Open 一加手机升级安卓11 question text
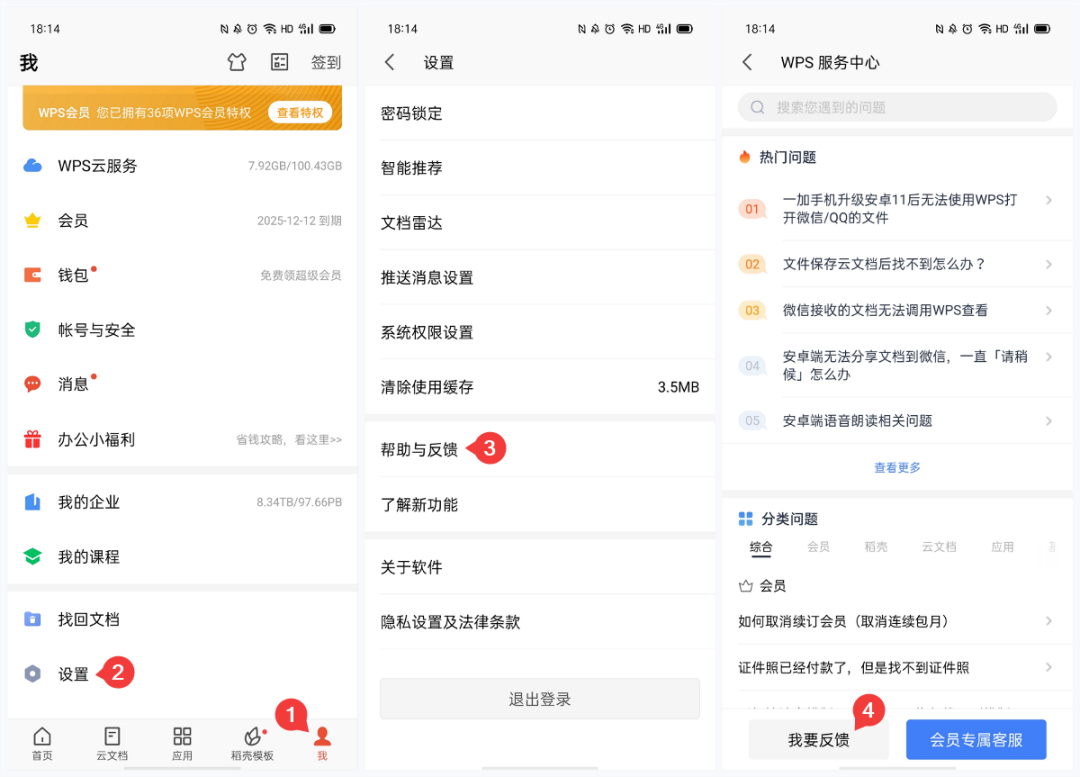1080x777 pixels. [x=900, y=209]
